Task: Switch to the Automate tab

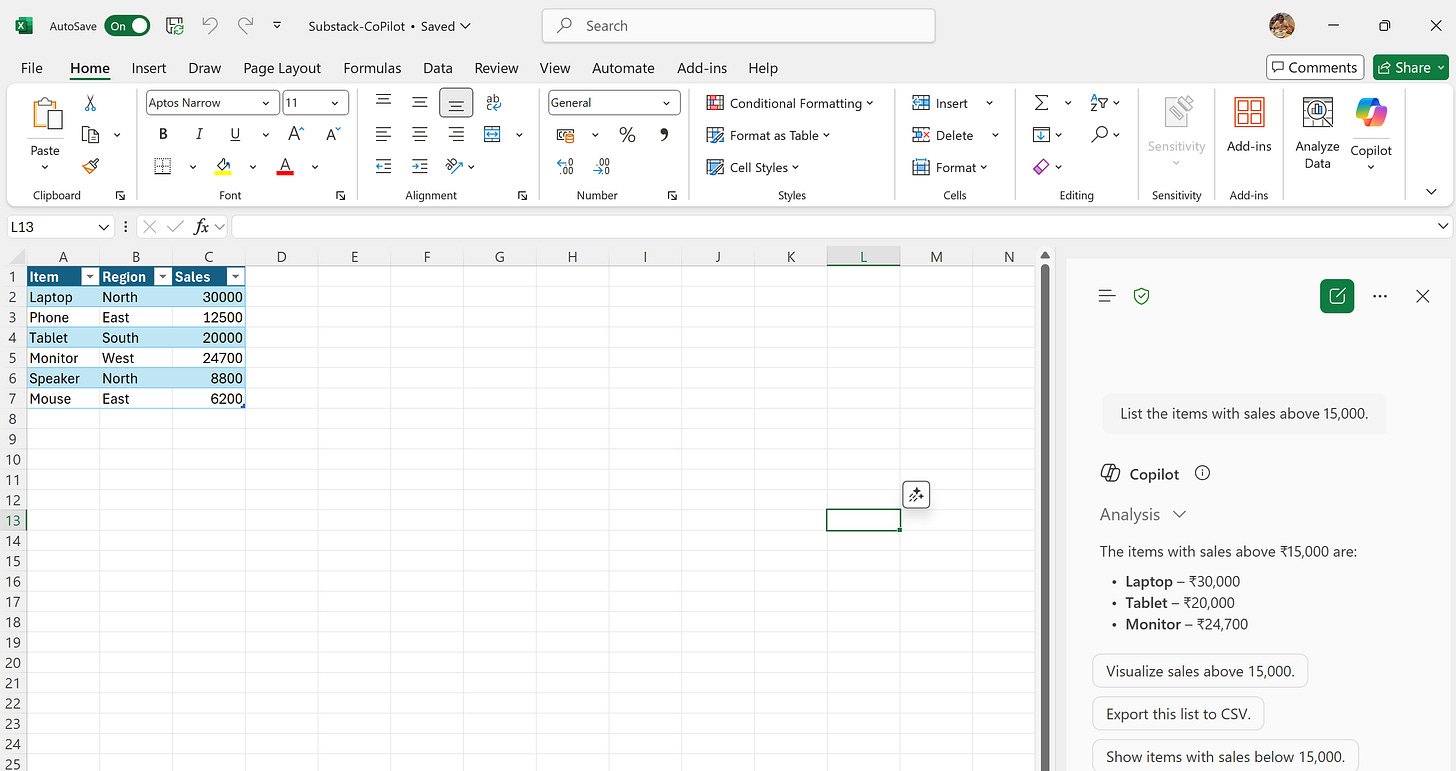Action: (623, 68)
